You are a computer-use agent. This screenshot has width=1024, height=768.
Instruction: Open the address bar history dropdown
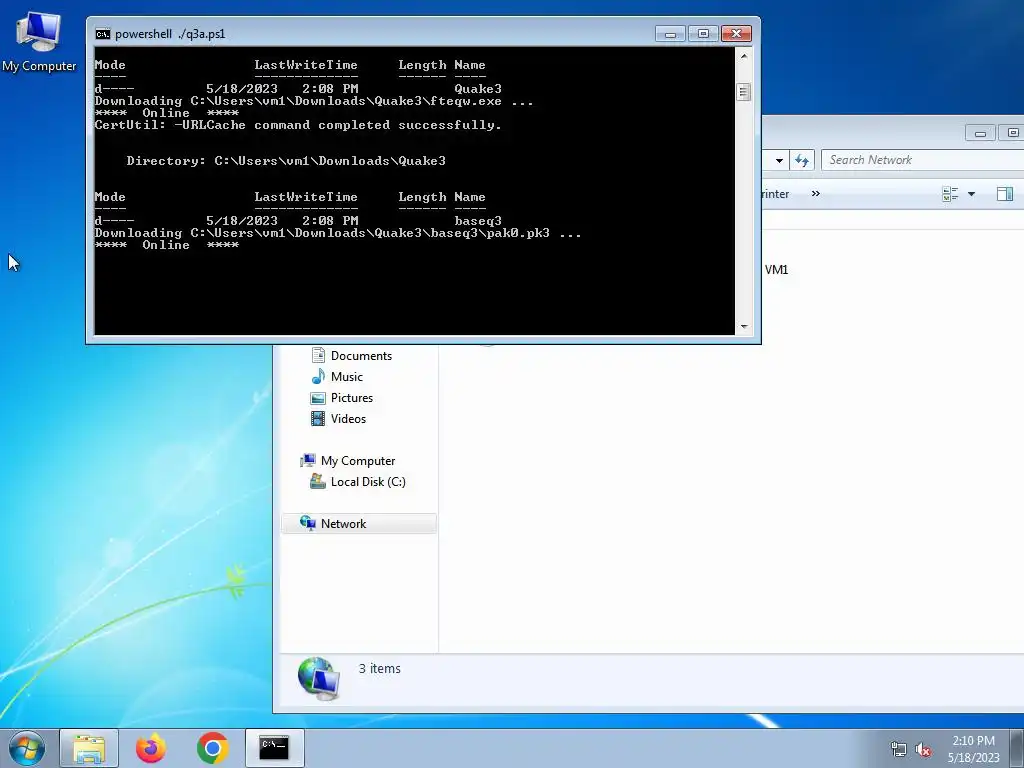pyautogui.click(x=779, y=160)
